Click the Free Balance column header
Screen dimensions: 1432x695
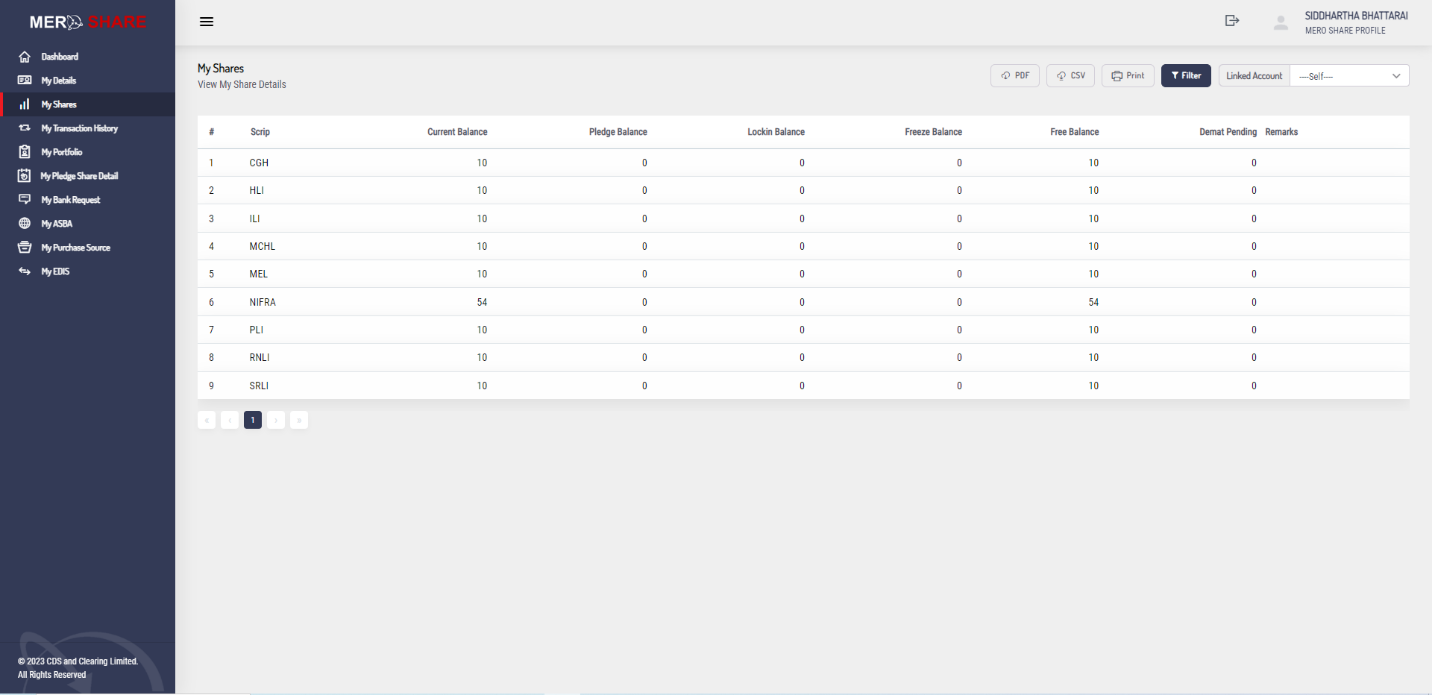click(x=1075, y=132)
